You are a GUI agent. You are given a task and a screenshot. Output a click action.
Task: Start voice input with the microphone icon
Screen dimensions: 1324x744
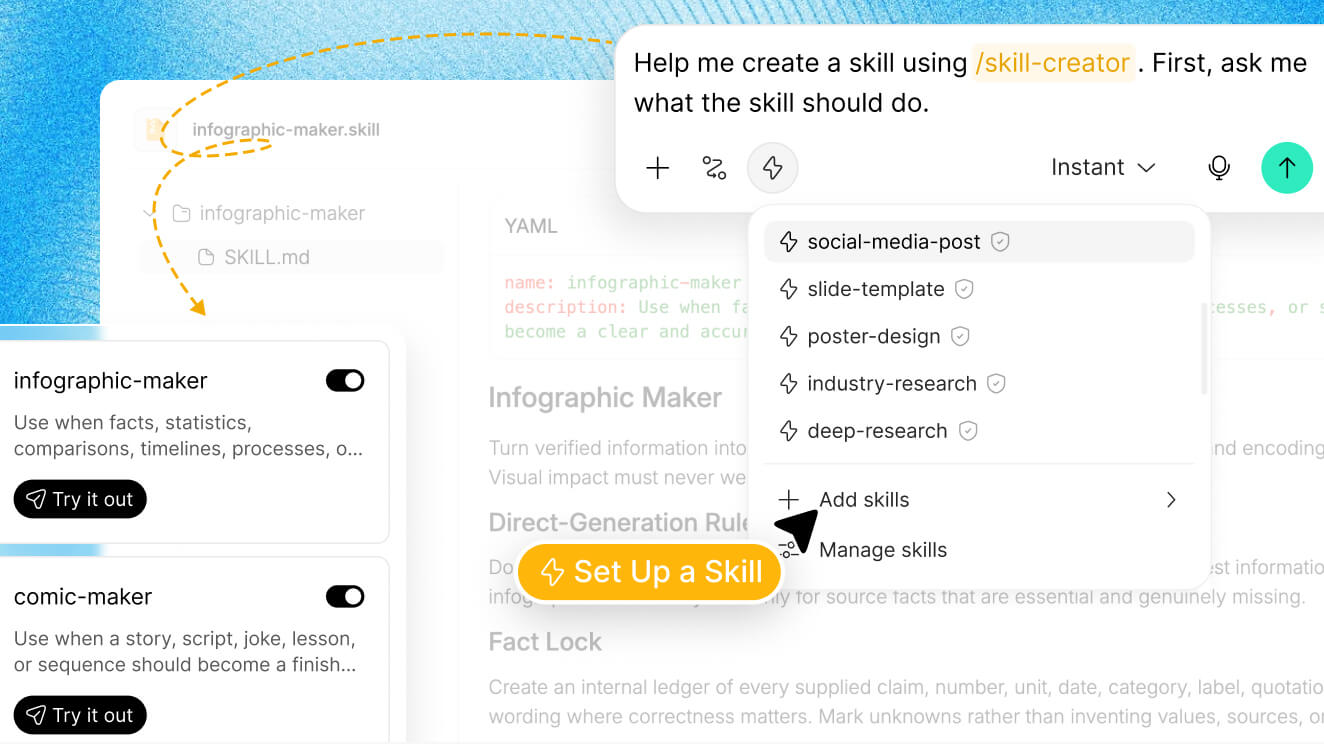coord(1219,168)
